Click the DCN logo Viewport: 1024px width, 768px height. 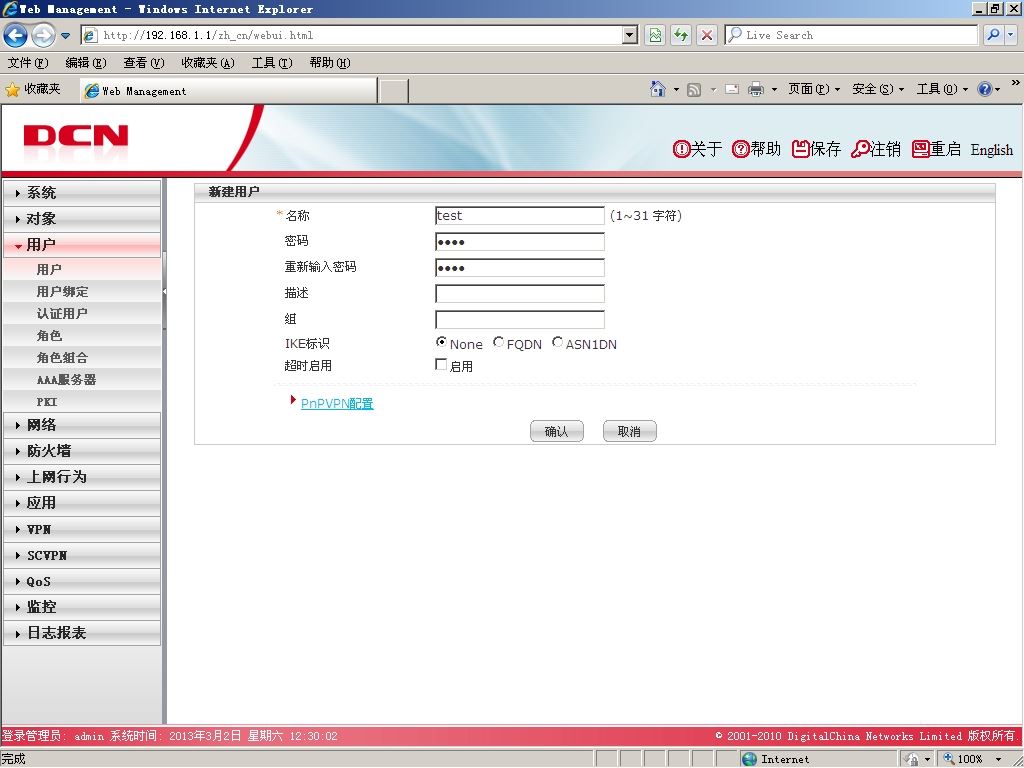(75, 136)
